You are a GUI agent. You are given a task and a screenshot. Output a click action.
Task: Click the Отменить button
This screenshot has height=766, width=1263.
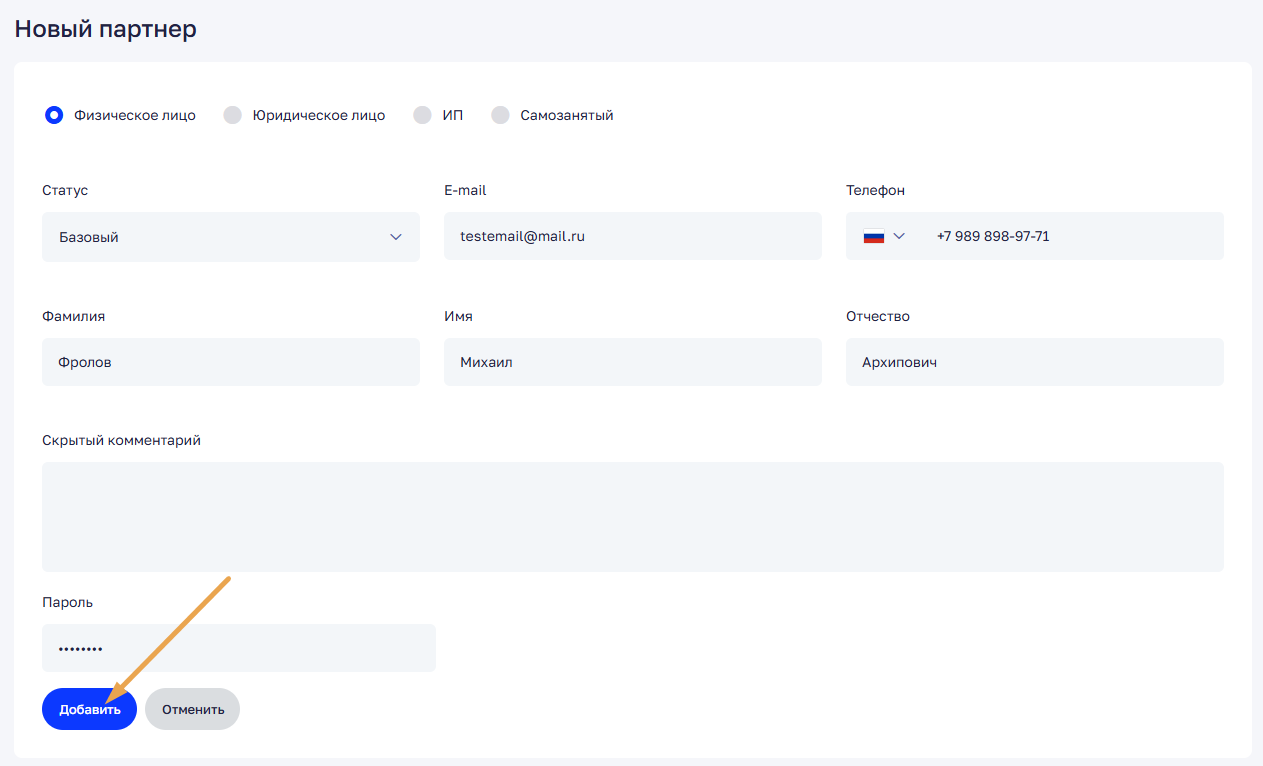click(x=193, y=710)
